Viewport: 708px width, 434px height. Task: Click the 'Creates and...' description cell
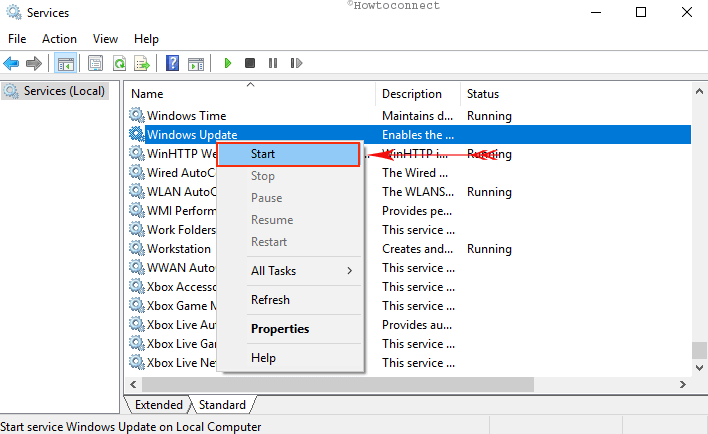(417, 249)
